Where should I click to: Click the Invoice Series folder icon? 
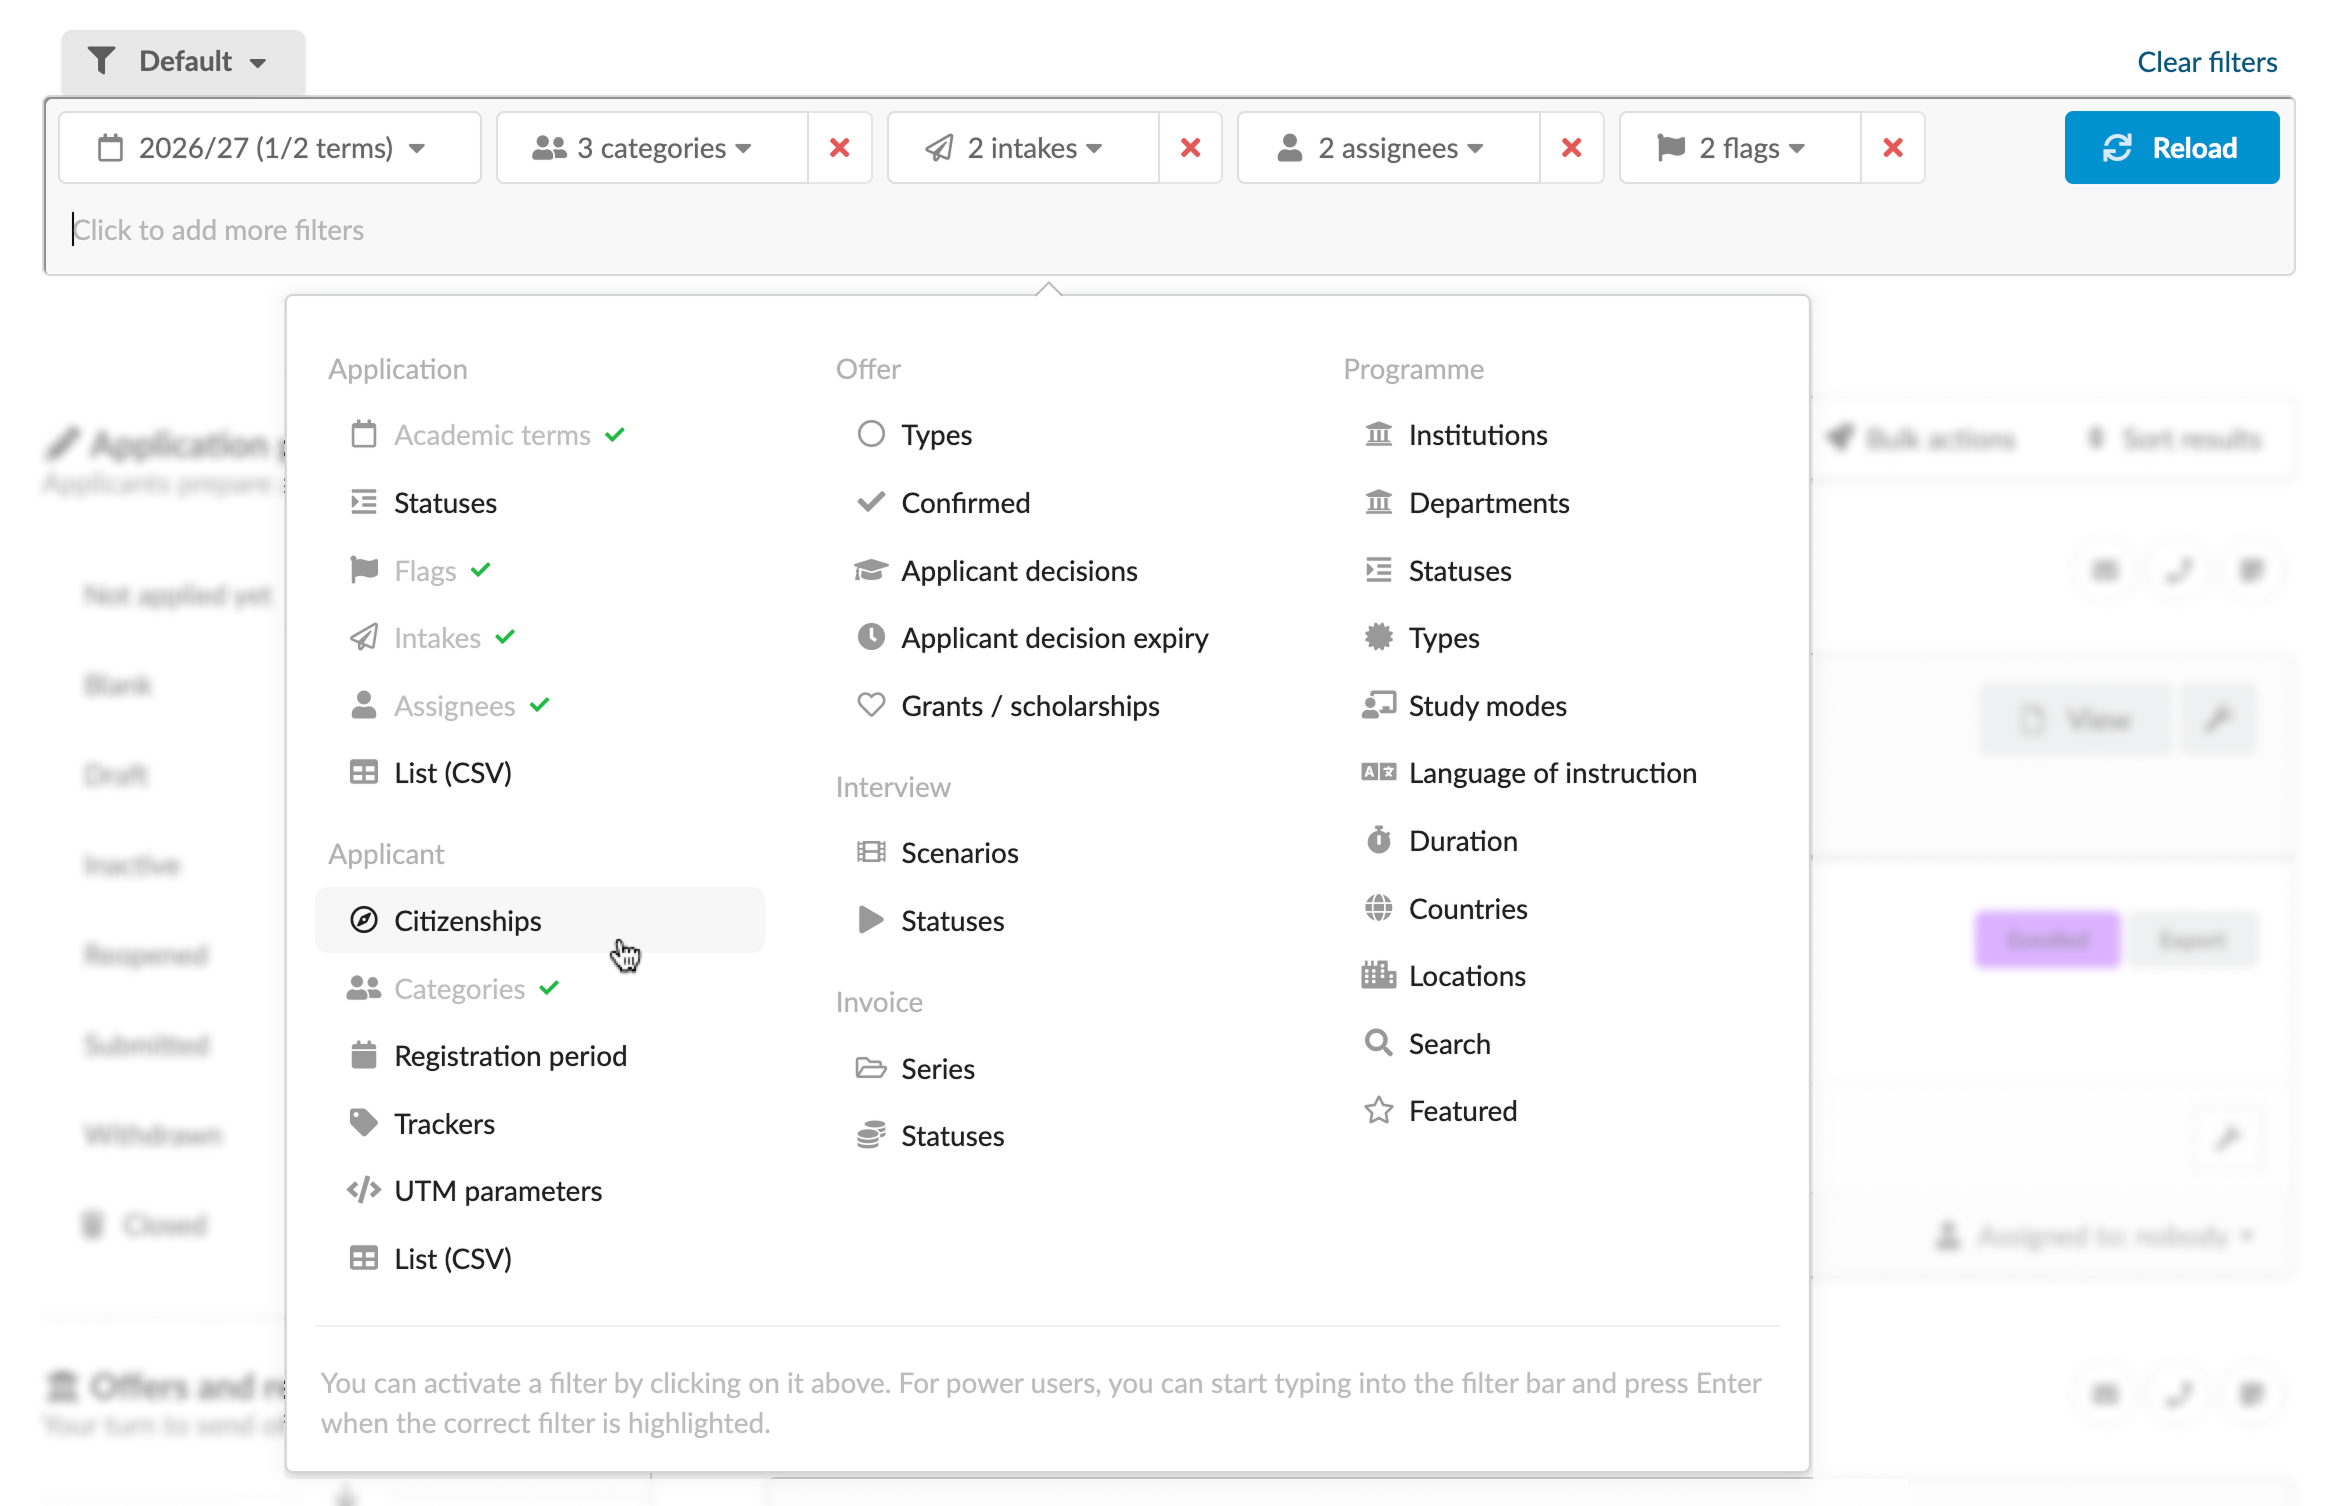coord(871,1068)
